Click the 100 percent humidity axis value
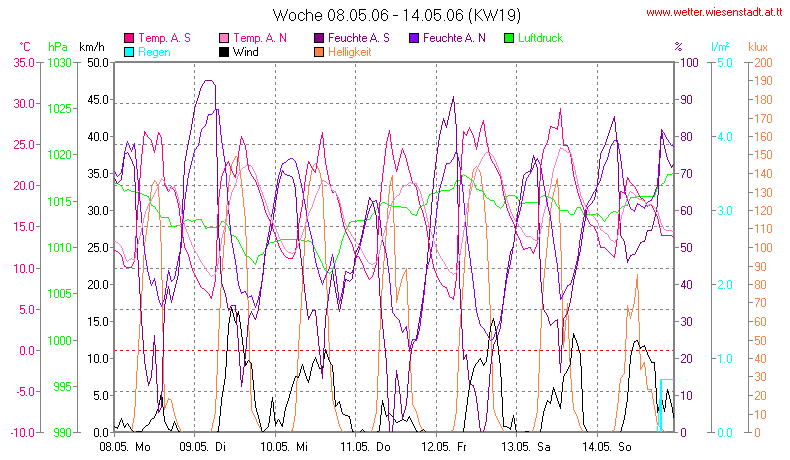The width and height of the screenshot is (790, 460). (689, 62)
